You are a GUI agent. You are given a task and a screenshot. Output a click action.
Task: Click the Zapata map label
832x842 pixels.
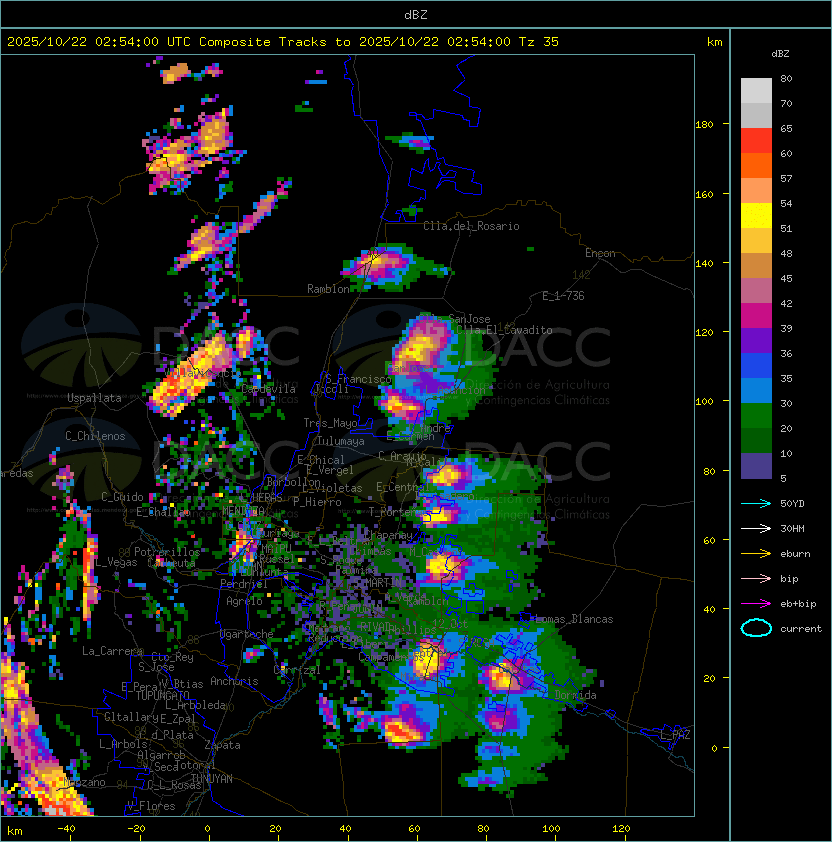[x=222, y=745]
